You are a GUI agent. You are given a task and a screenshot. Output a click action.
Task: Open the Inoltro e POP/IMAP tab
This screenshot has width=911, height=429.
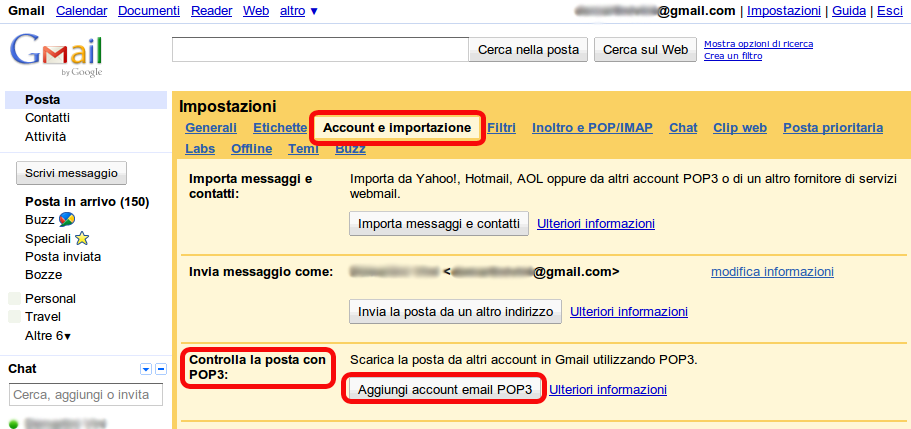point(592,128)
